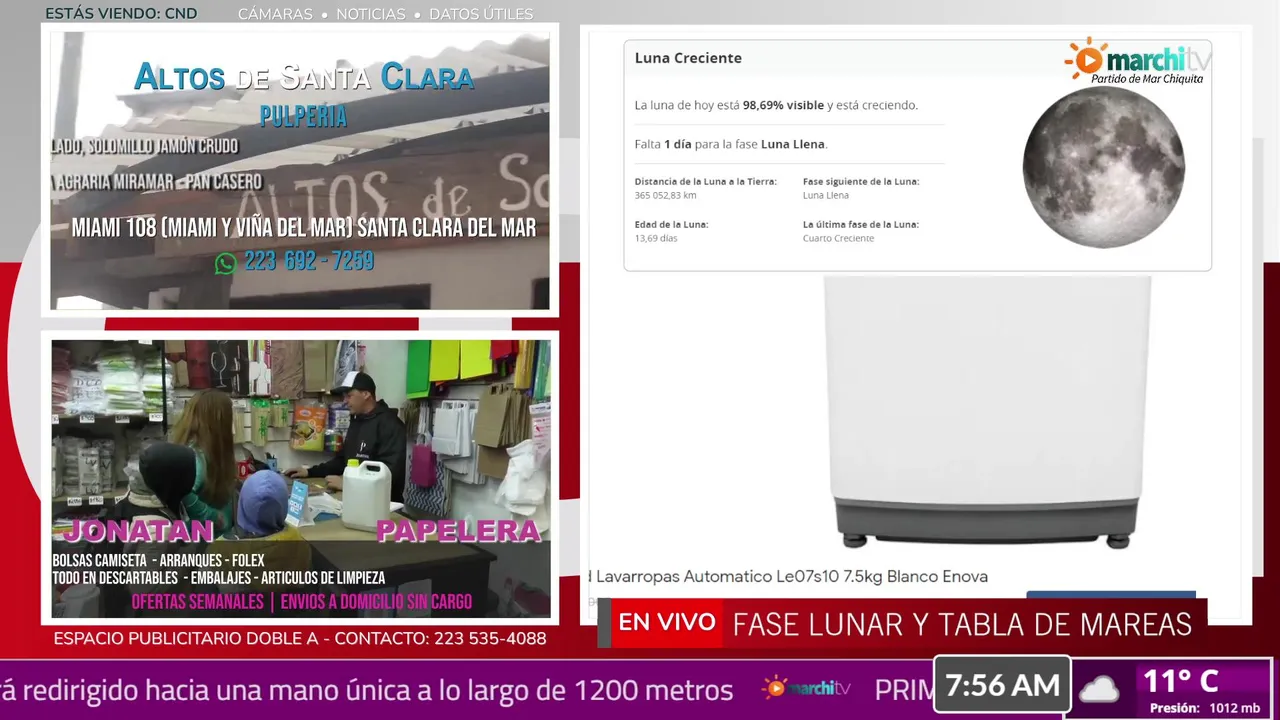Image resolution: width=1280 pixels, height=720 pixels.
Task: Click the Luna Creciente heading
Action: click(688, 58)
